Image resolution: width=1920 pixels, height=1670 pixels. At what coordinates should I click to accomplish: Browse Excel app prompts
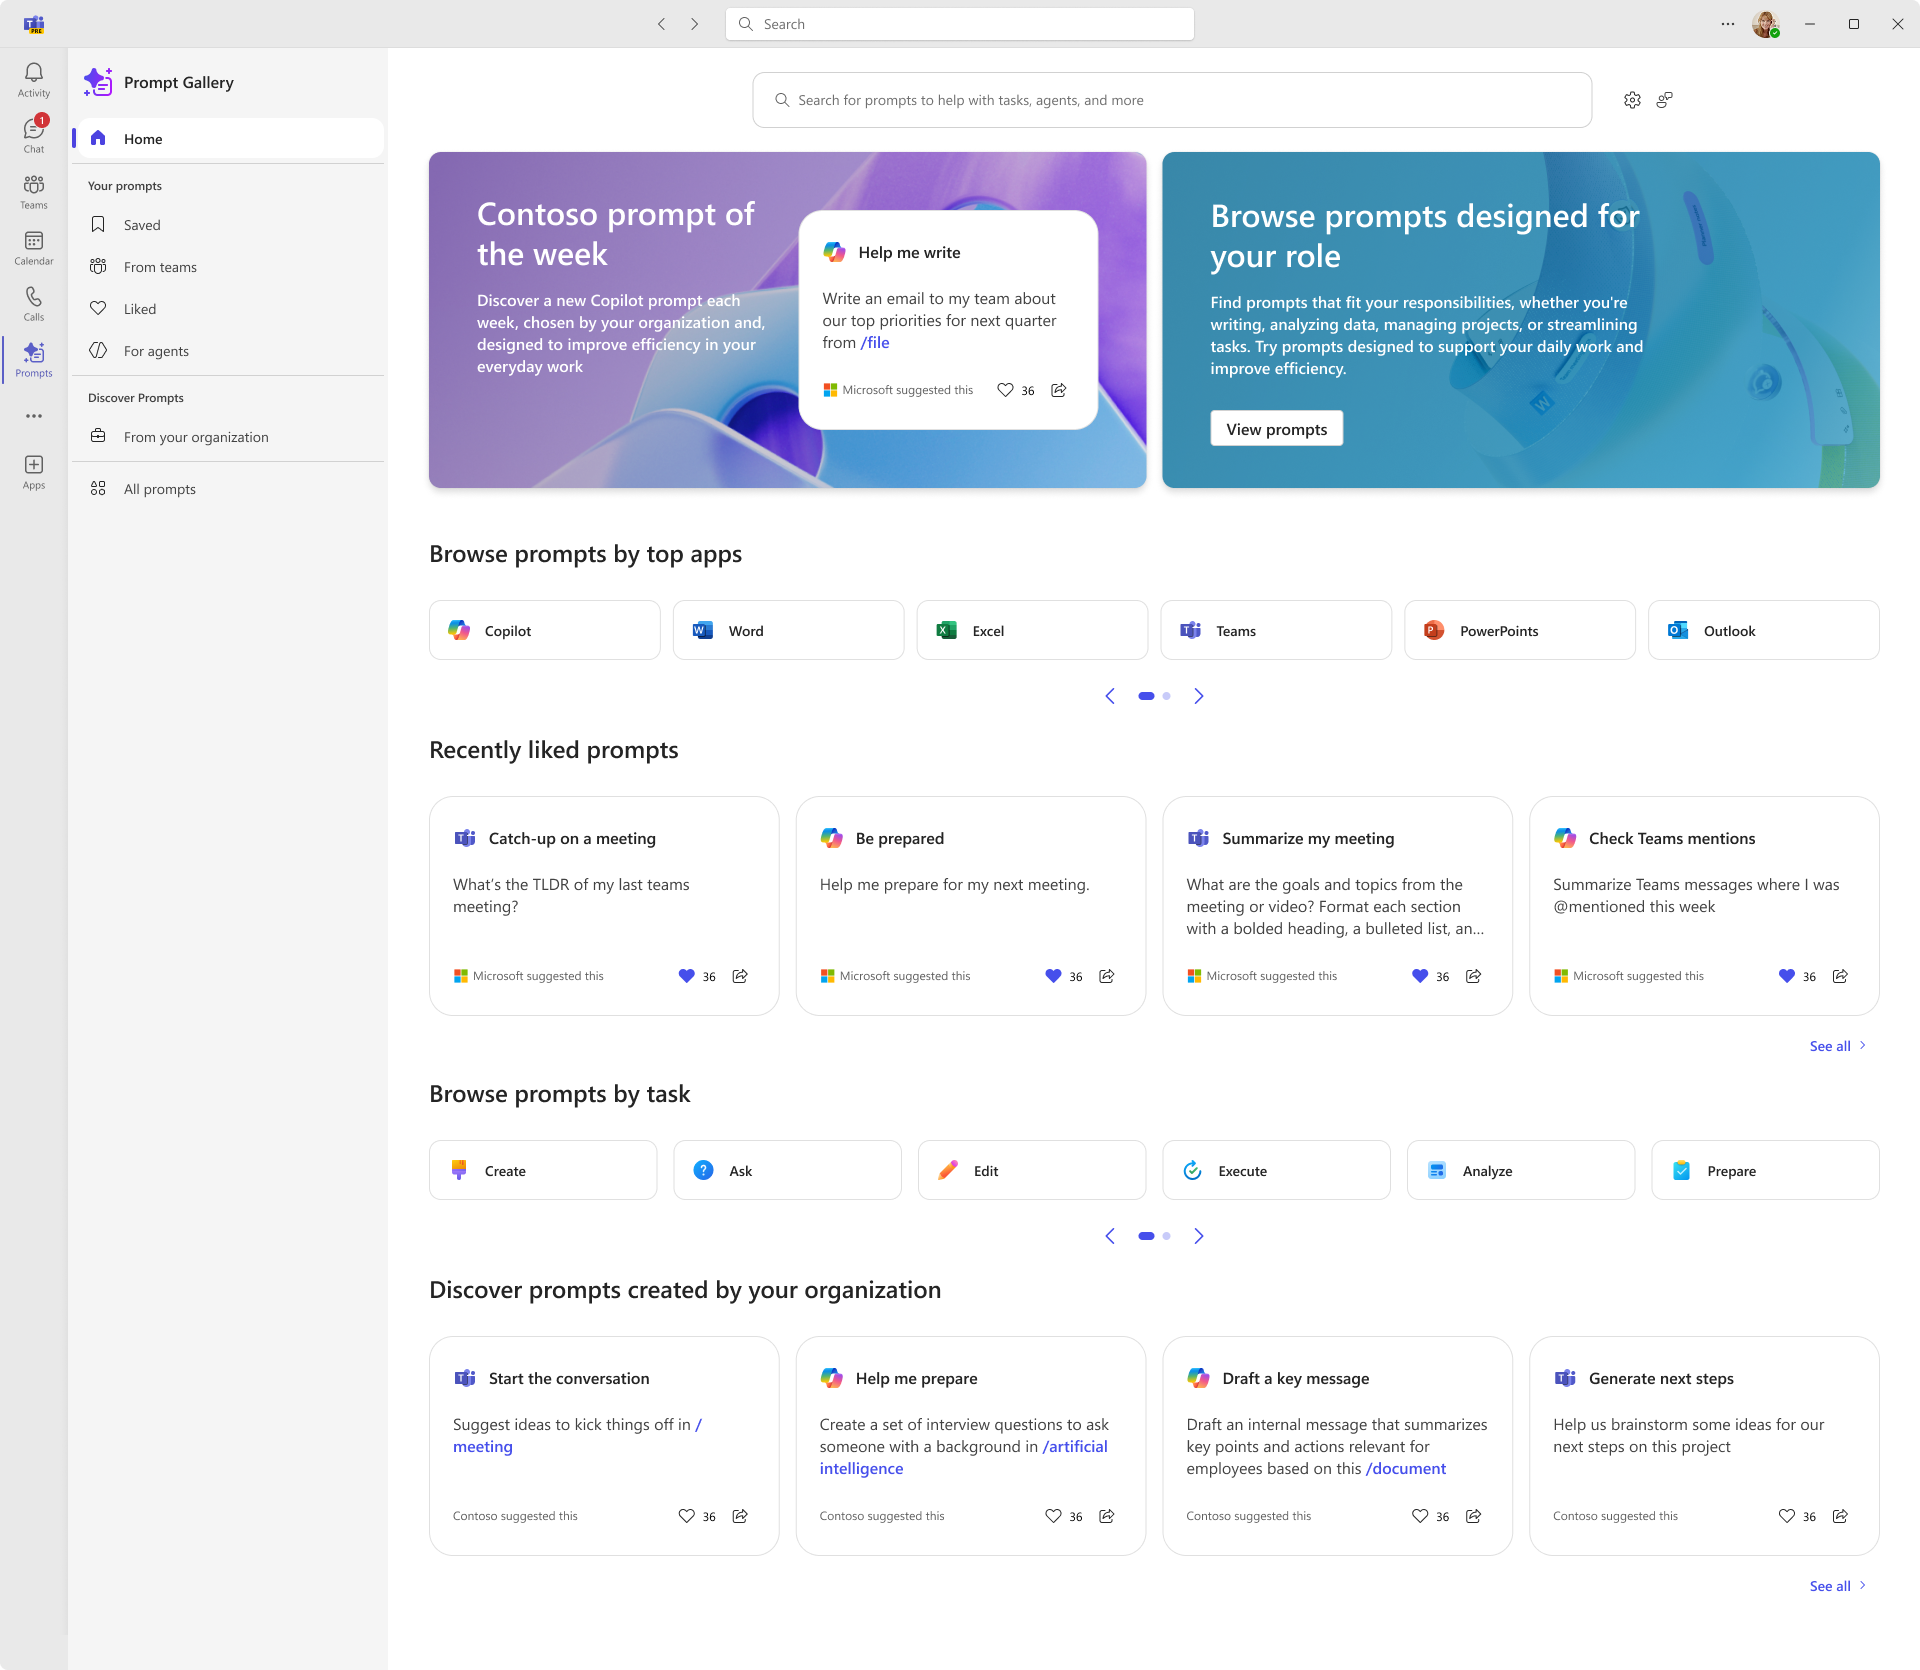point(1032,631)
